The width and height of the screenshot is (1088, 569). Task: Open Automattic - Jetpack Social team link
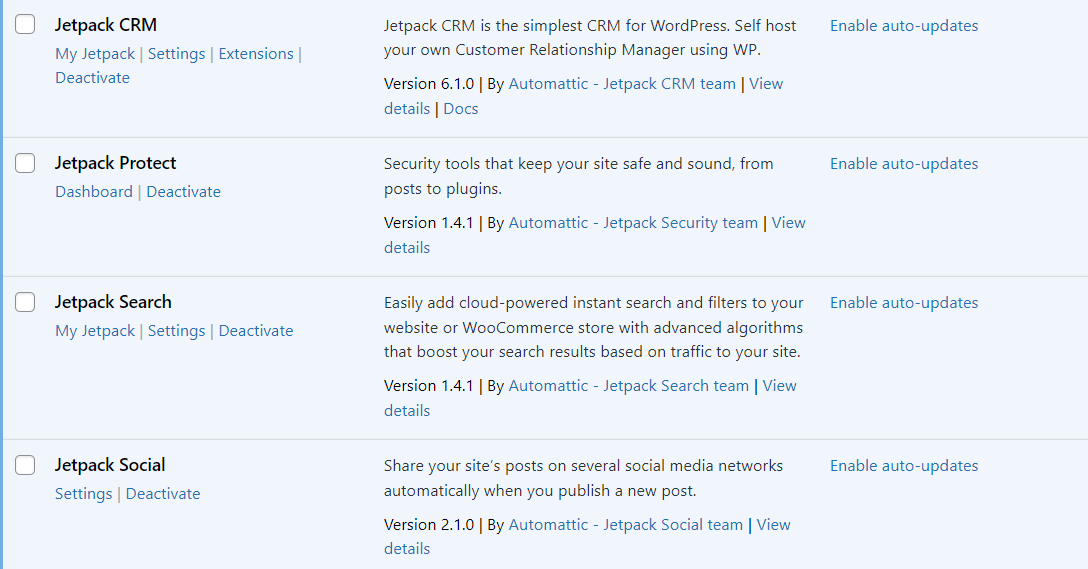click(x=625, y=525)
